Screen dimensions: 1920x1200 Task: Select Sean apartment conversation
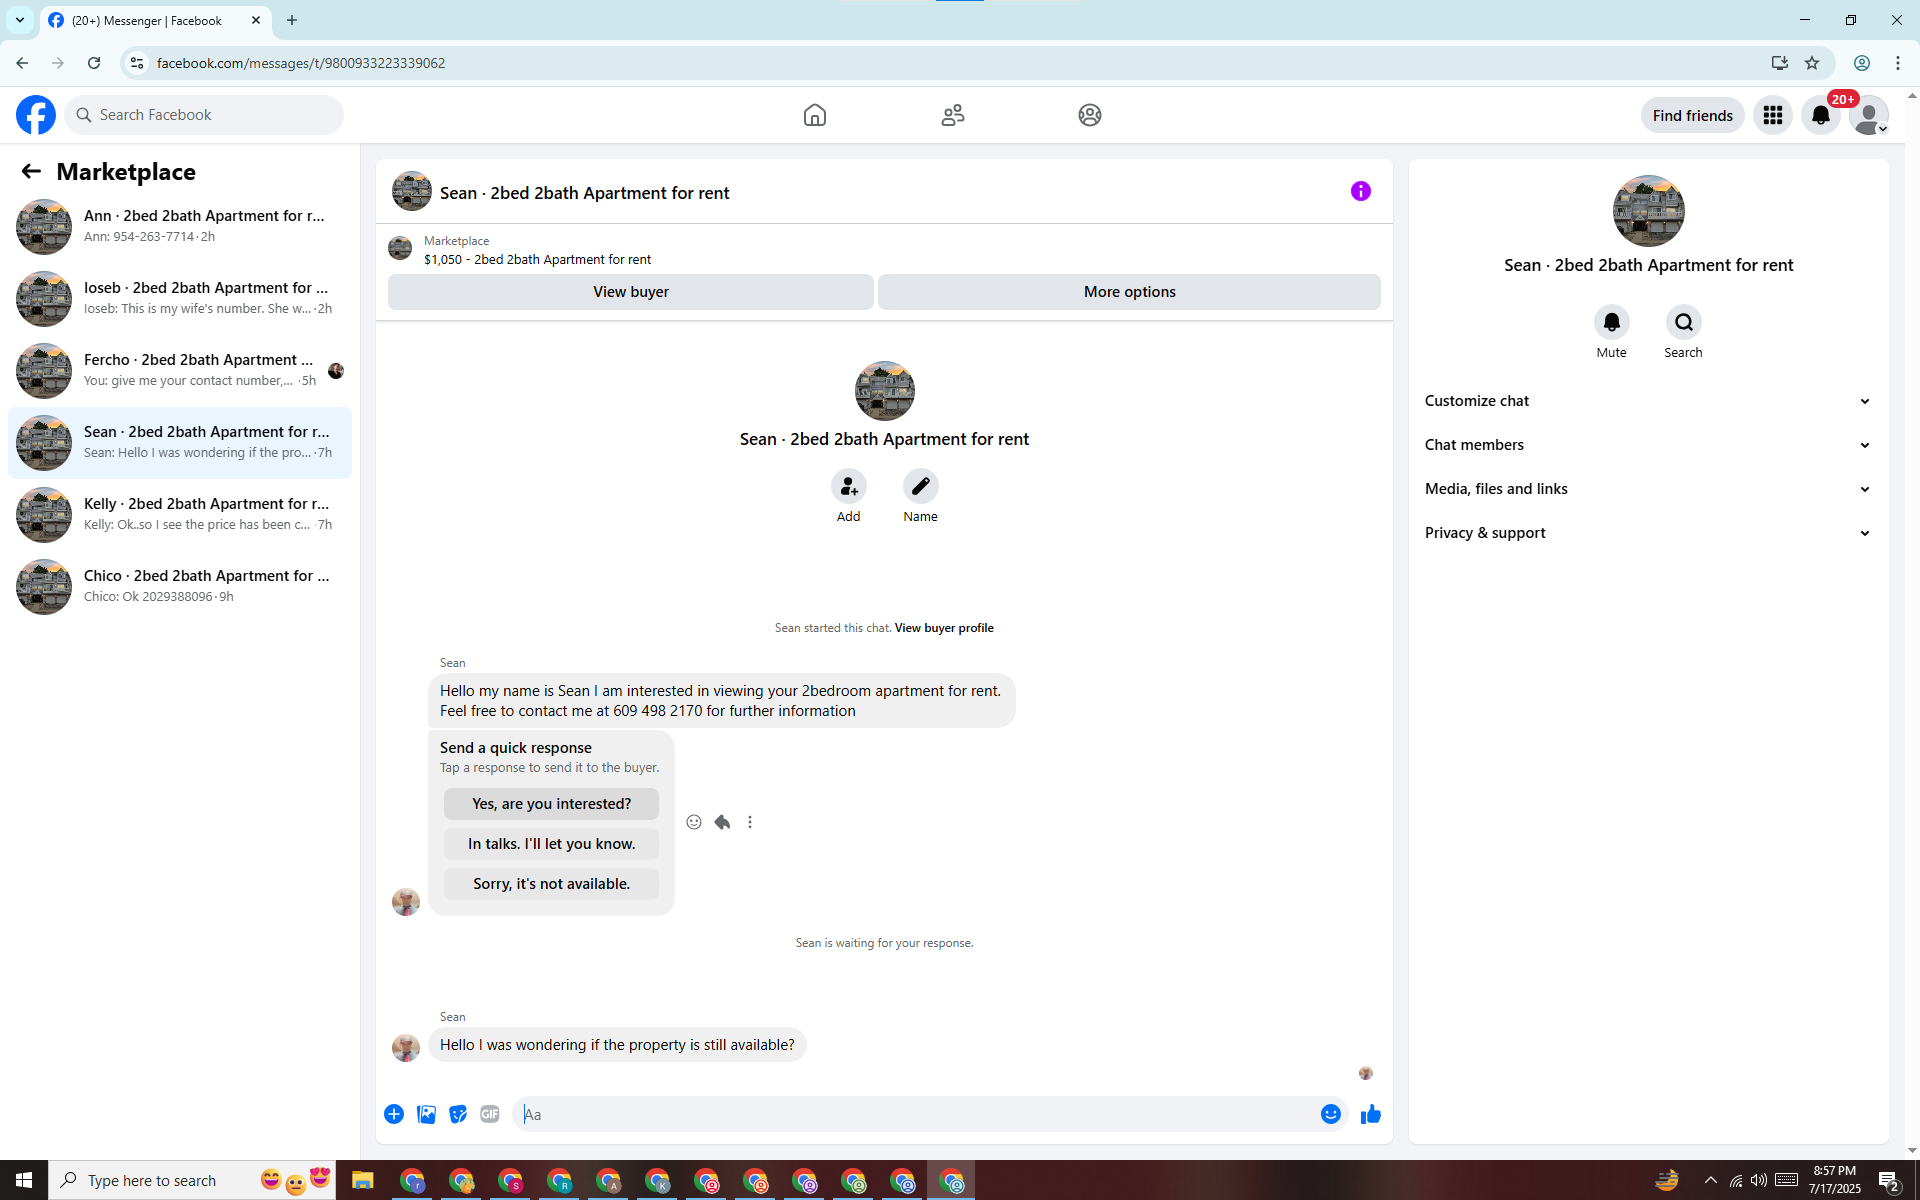tap(180, 443)
